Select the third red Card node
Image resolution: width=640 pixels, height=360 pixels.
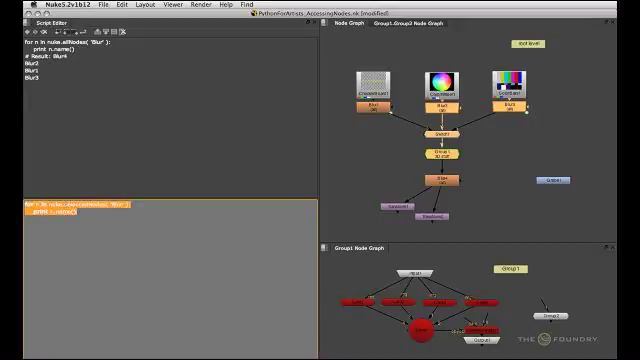(440, 303)
